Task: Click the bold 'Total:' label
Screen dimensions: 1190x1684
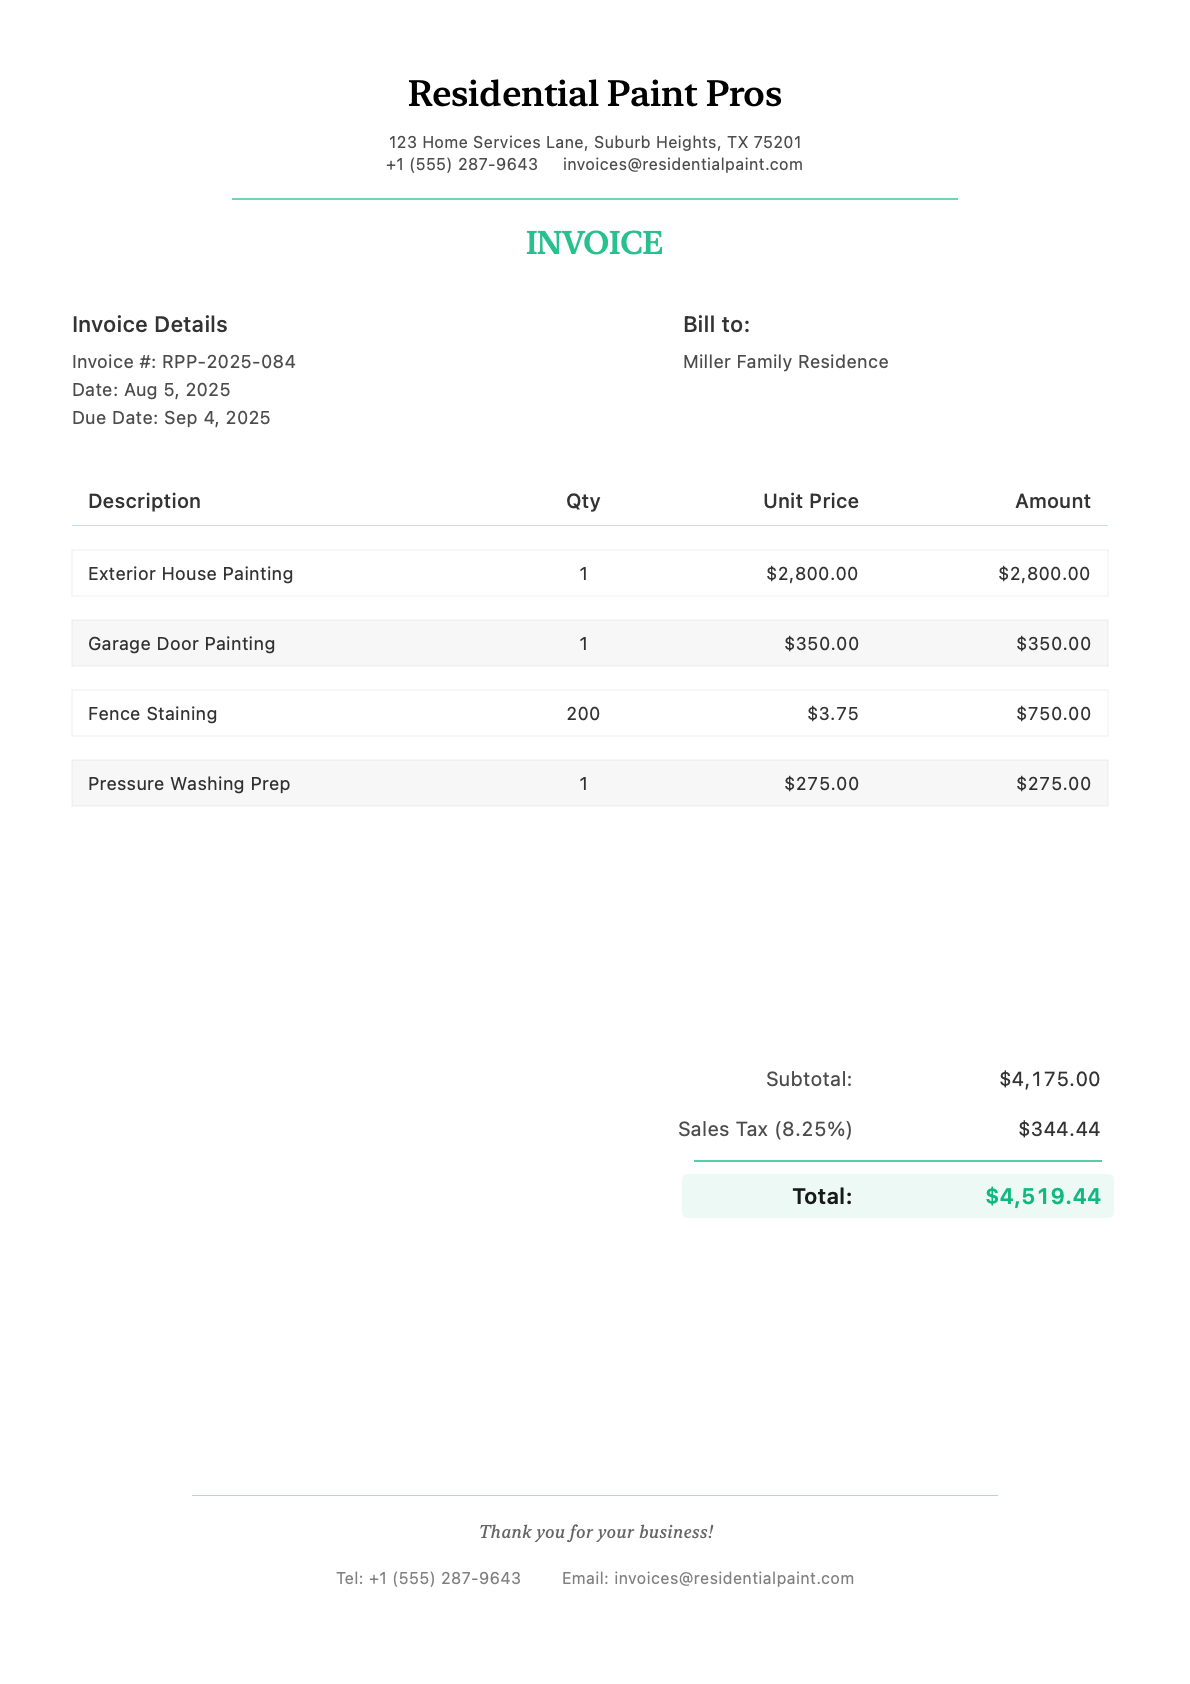Action: 822,1196
